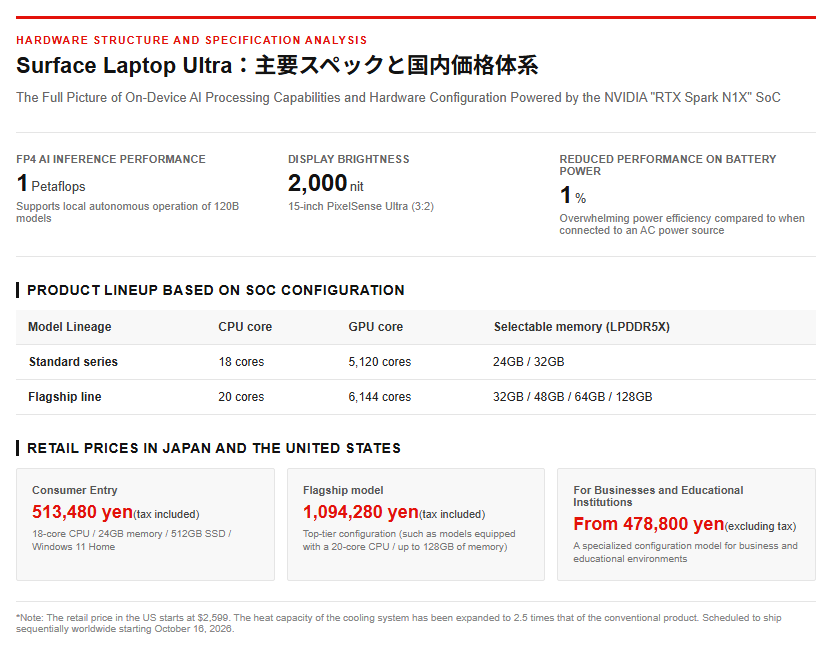This screenshot has width=832, height=650.
Task: Click the 5,120 cores GPU cell
Action: (379, 362)
